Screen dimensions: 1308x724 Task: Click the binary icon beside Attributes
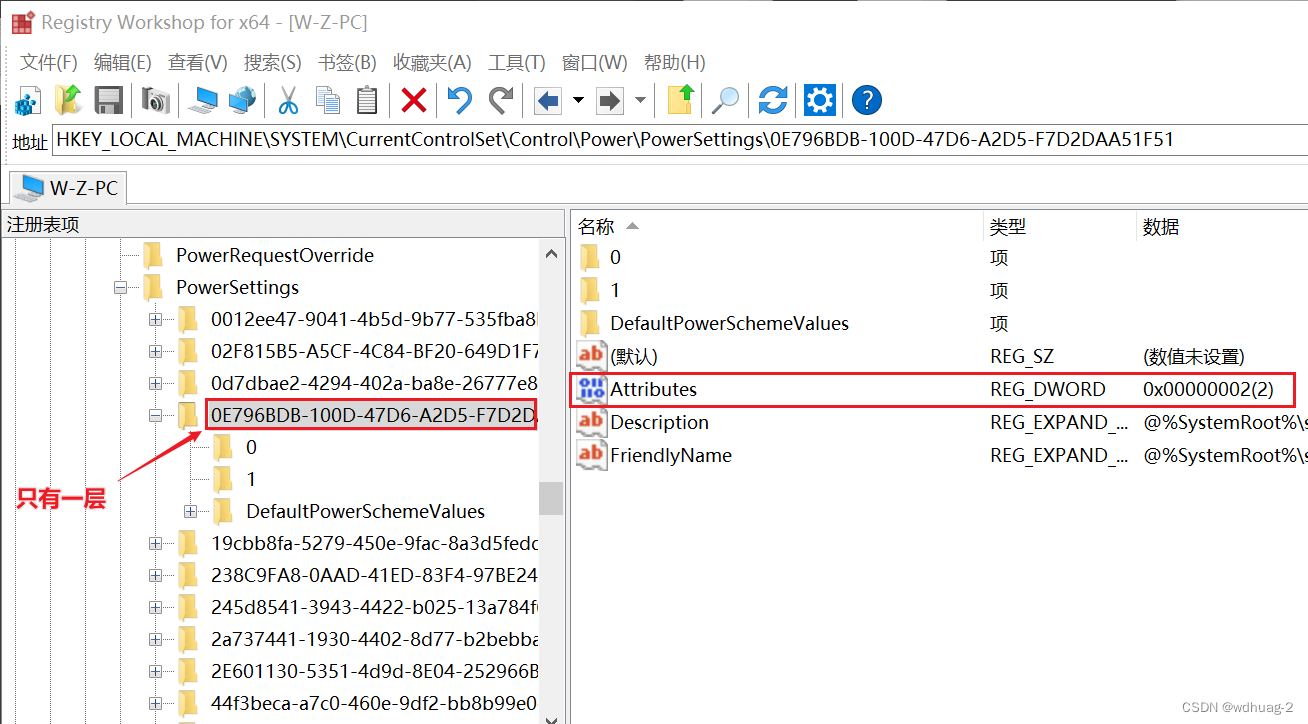click(592, 389)
